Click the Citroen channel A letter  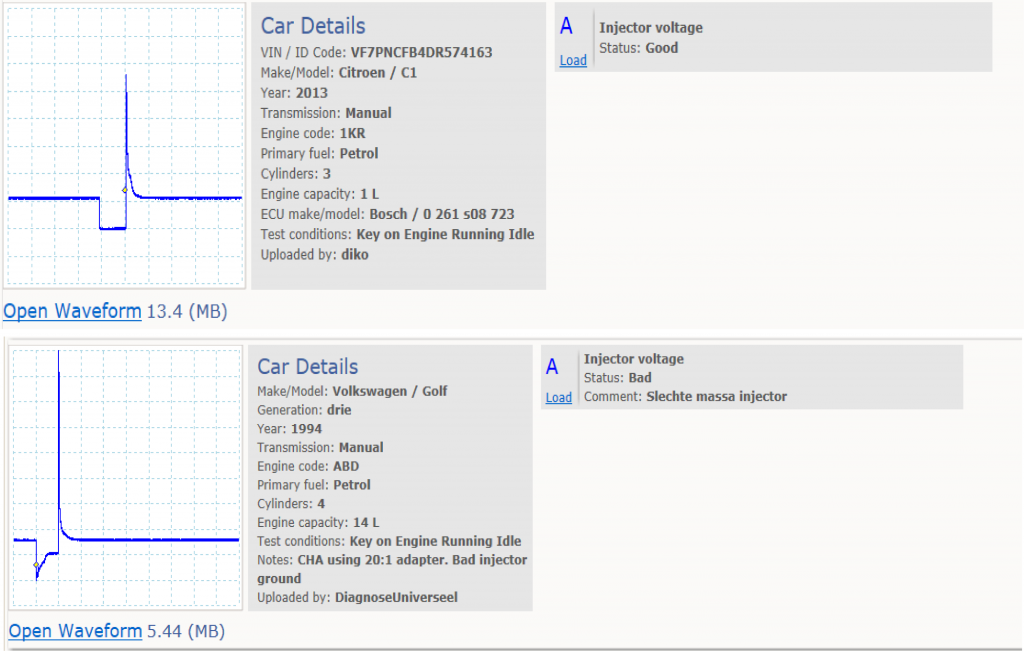(566, 26)
